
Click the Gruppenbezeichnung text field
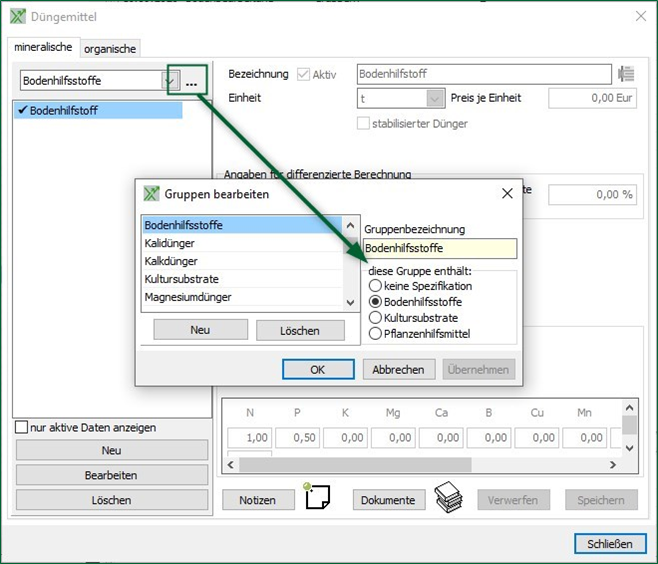440,249
